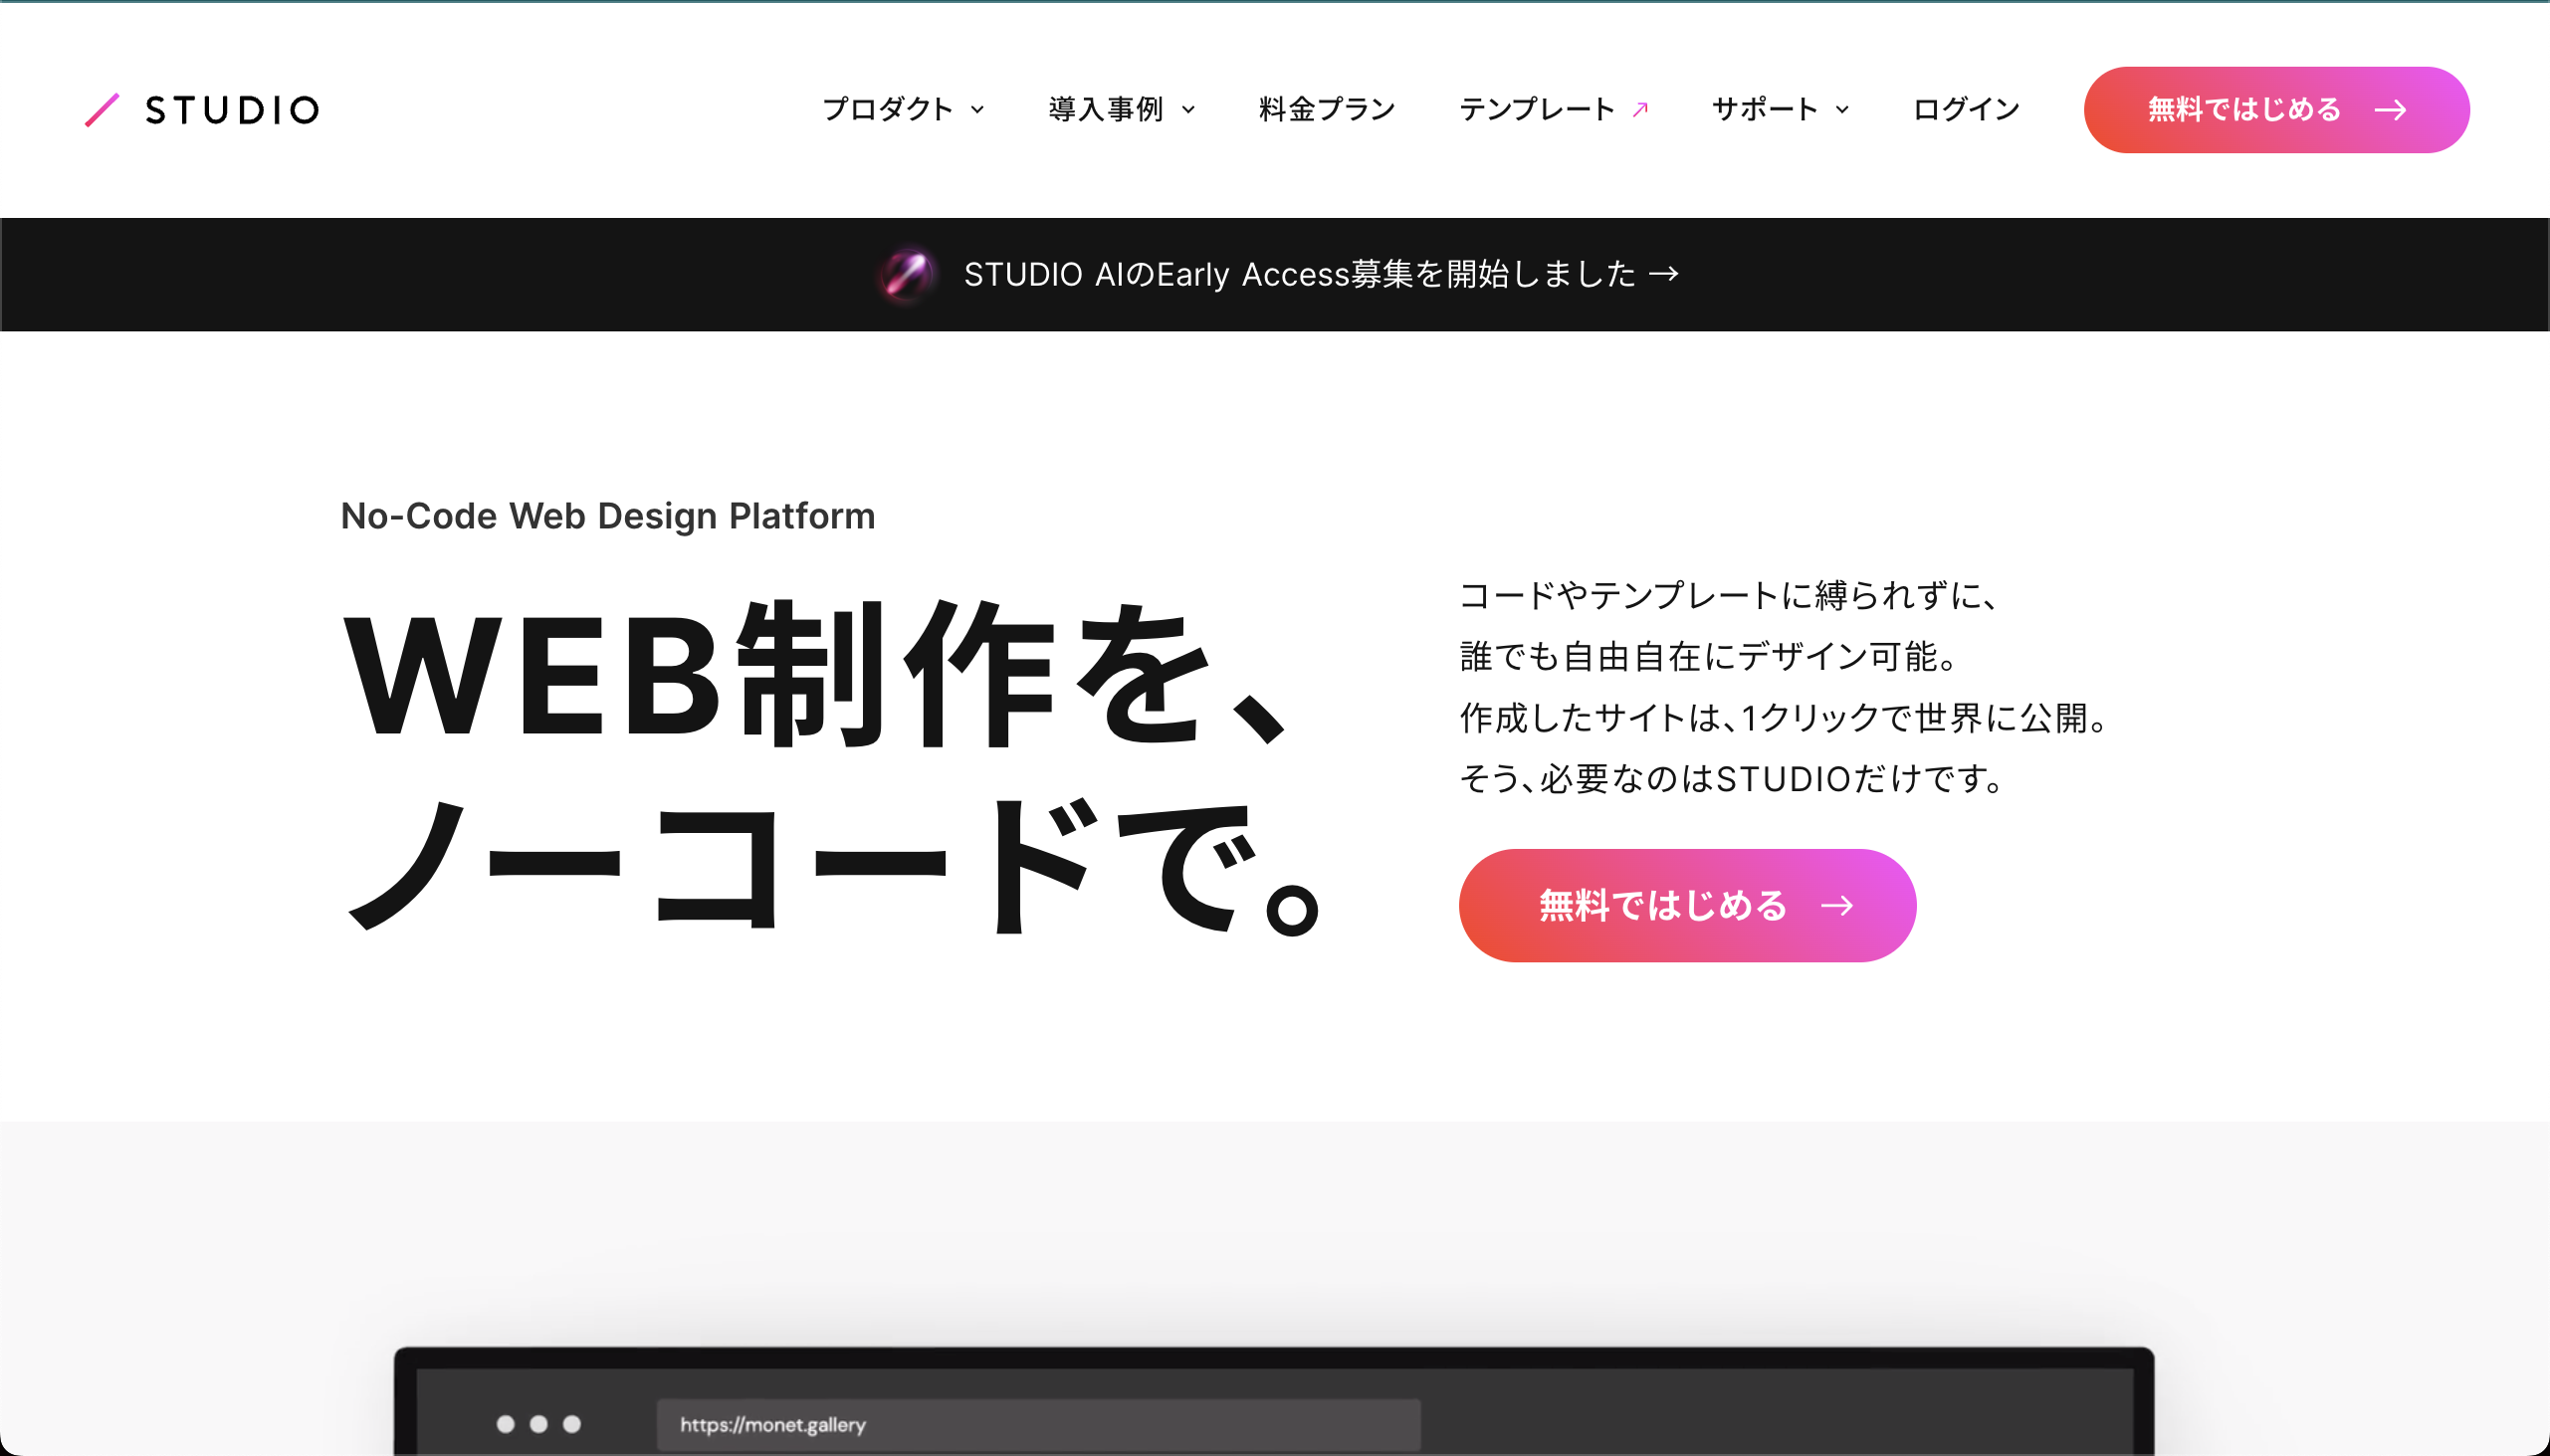Click the line そう、必要なのはSTUDIOだけです。
2550x1456 pixels.
coord(1733,779)
